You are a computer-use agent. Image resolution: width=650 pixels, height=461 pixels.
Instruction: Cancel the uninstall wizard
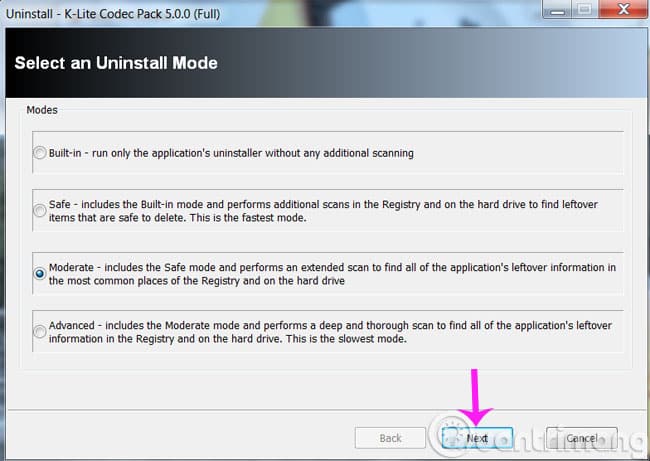[x=582, y=438]
